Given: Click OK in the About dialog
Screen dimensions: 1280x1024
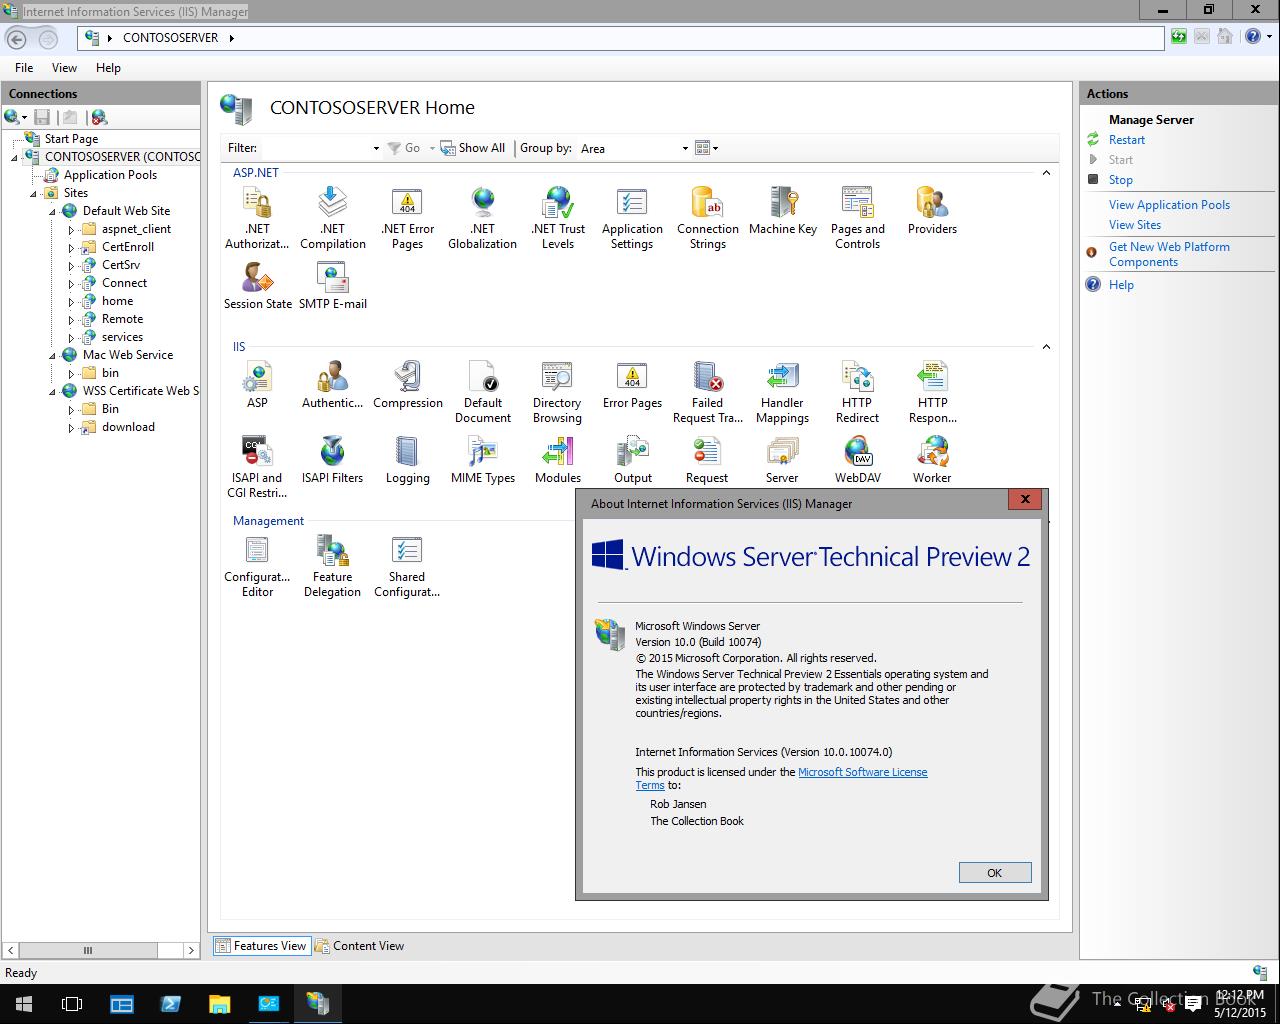Looking at the screenshot, I should tap(995, 873).
